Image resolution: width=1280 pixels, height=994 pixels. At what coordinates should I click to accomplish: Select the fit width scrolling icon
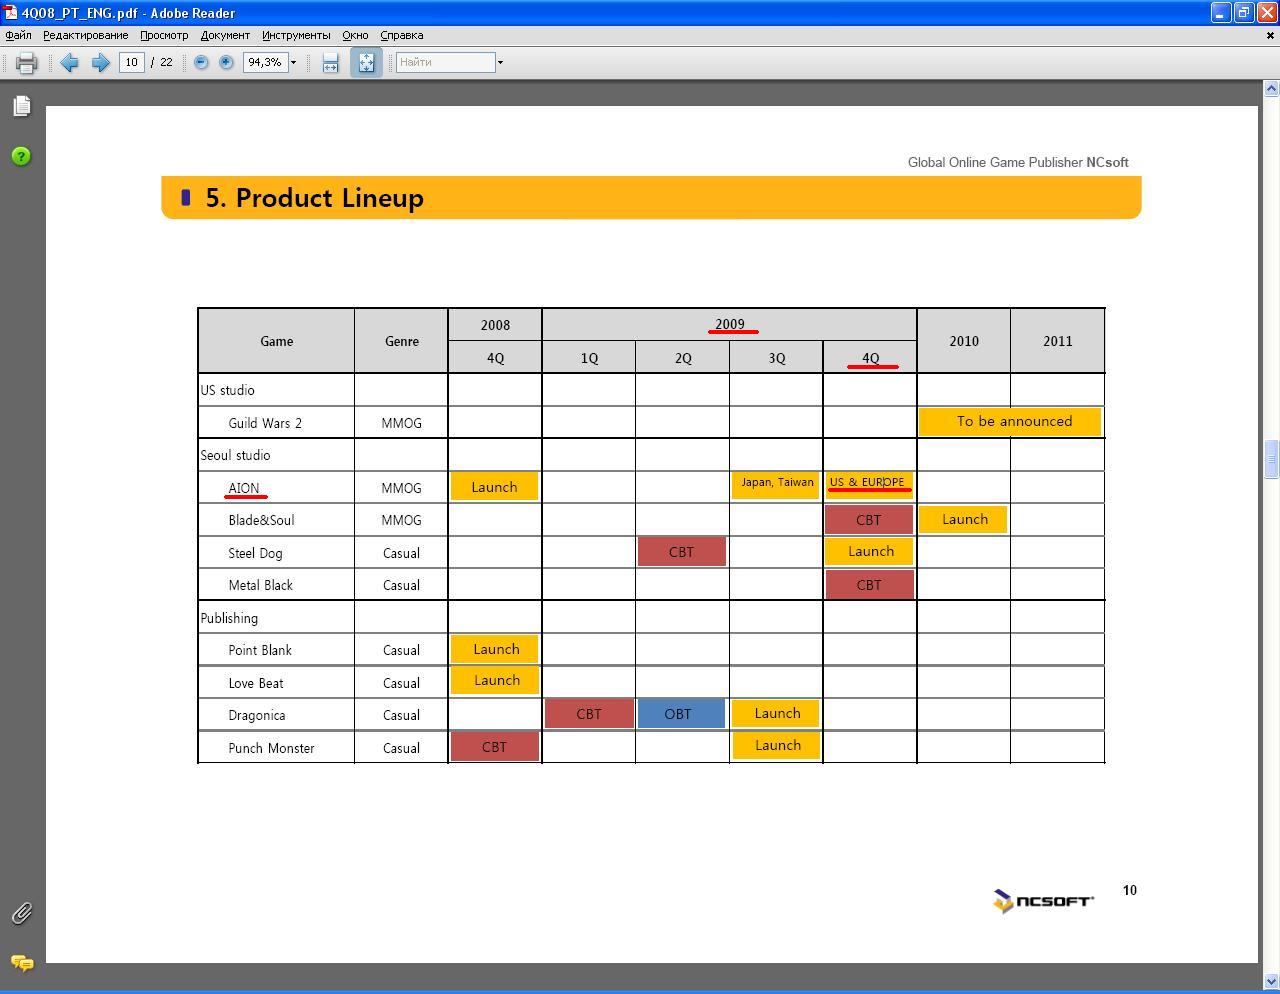330,63
